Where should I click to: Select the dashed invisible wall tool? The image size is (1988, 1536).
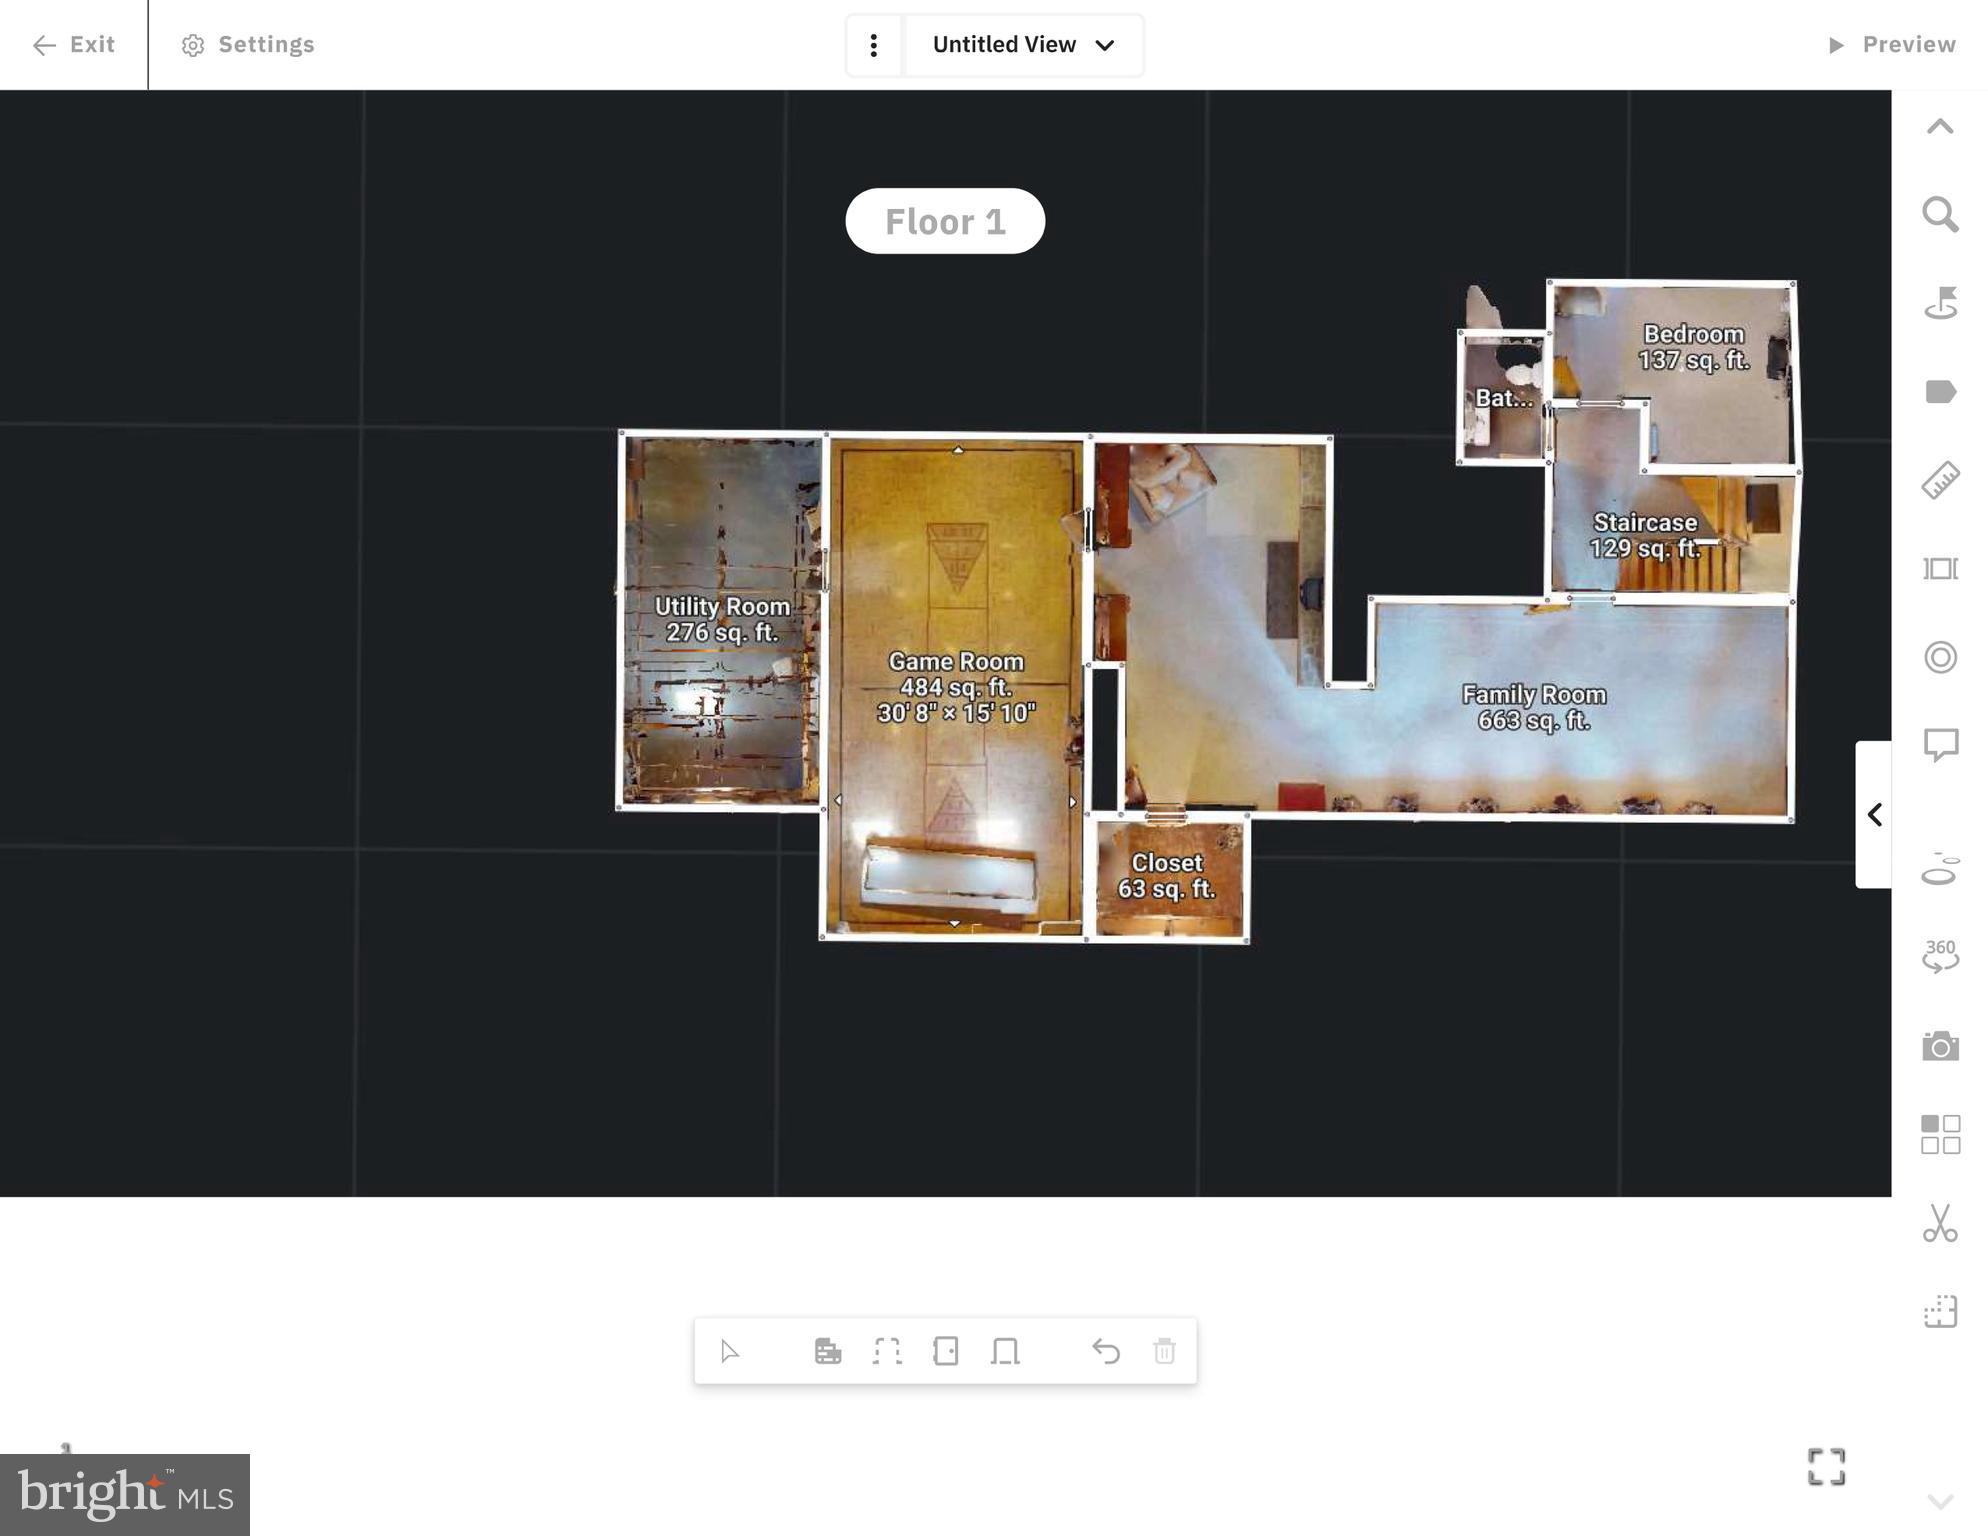886,1352
